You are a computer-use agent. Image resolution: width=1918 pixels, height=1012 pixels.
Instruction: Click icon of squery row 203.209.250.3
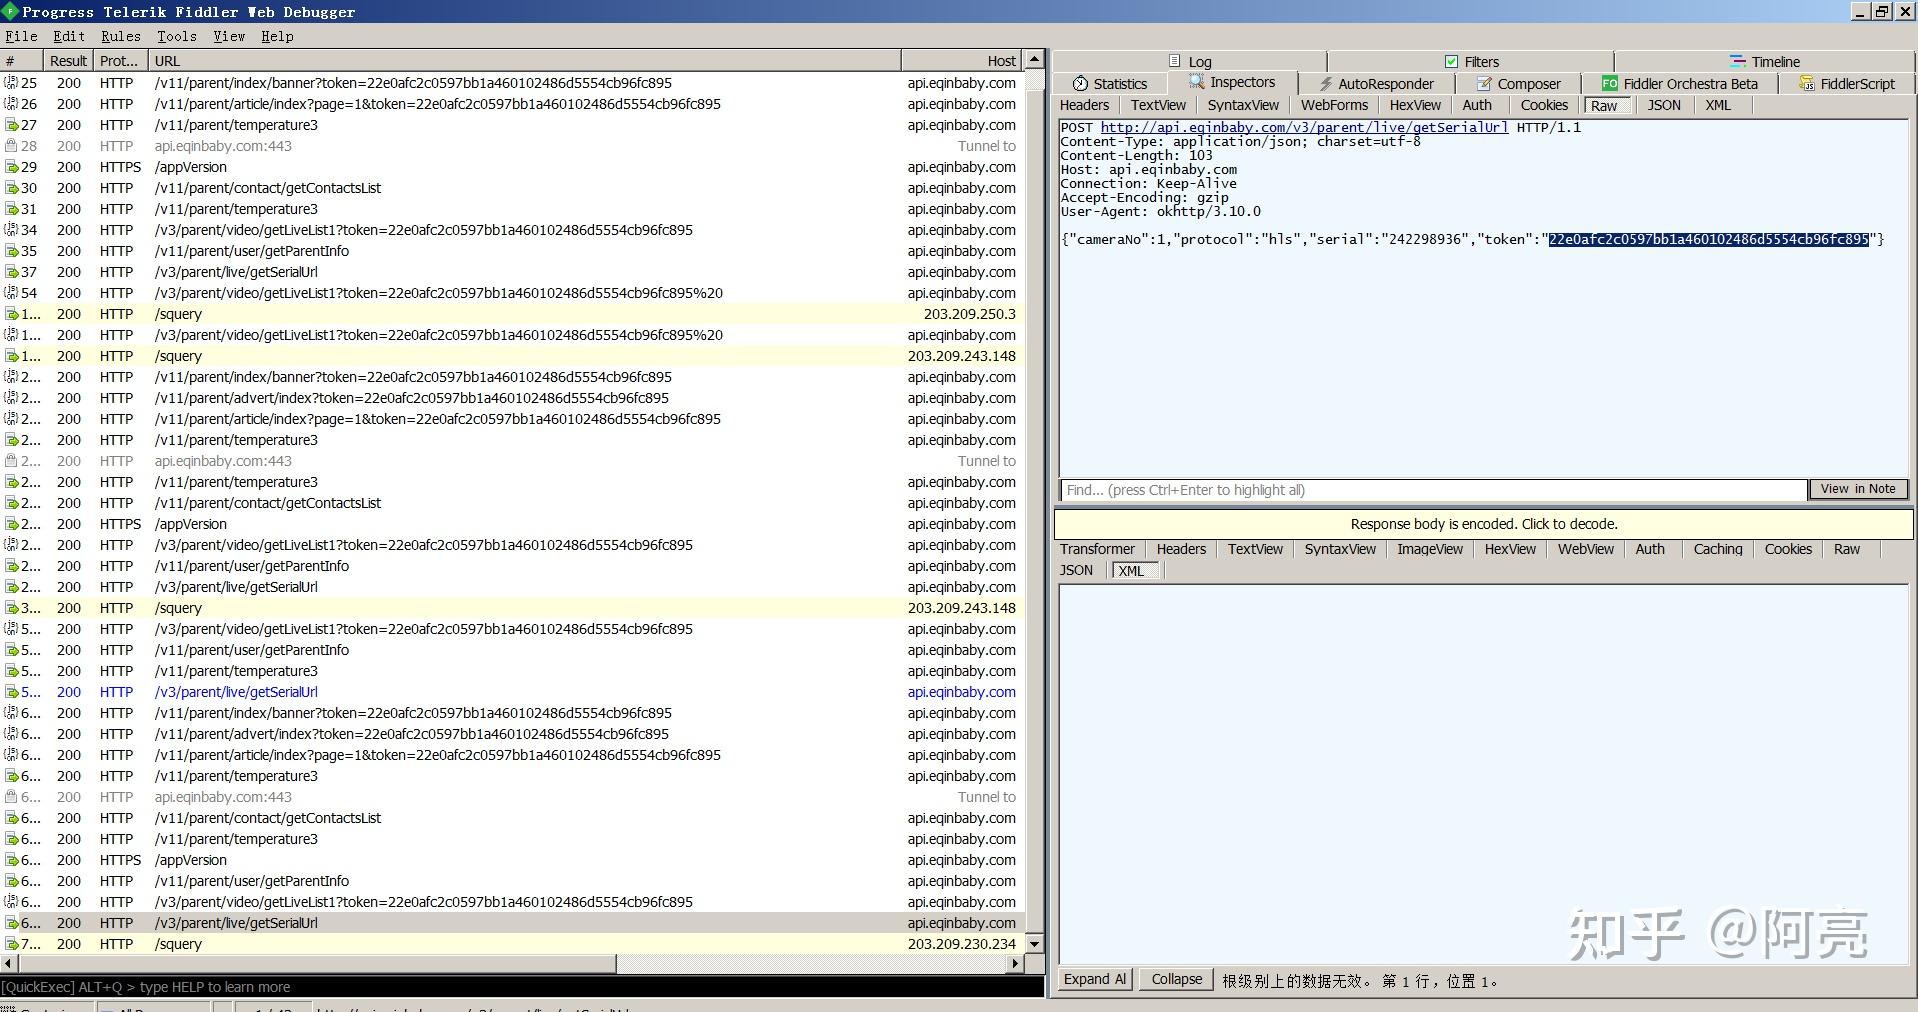(x=11, y=314)
